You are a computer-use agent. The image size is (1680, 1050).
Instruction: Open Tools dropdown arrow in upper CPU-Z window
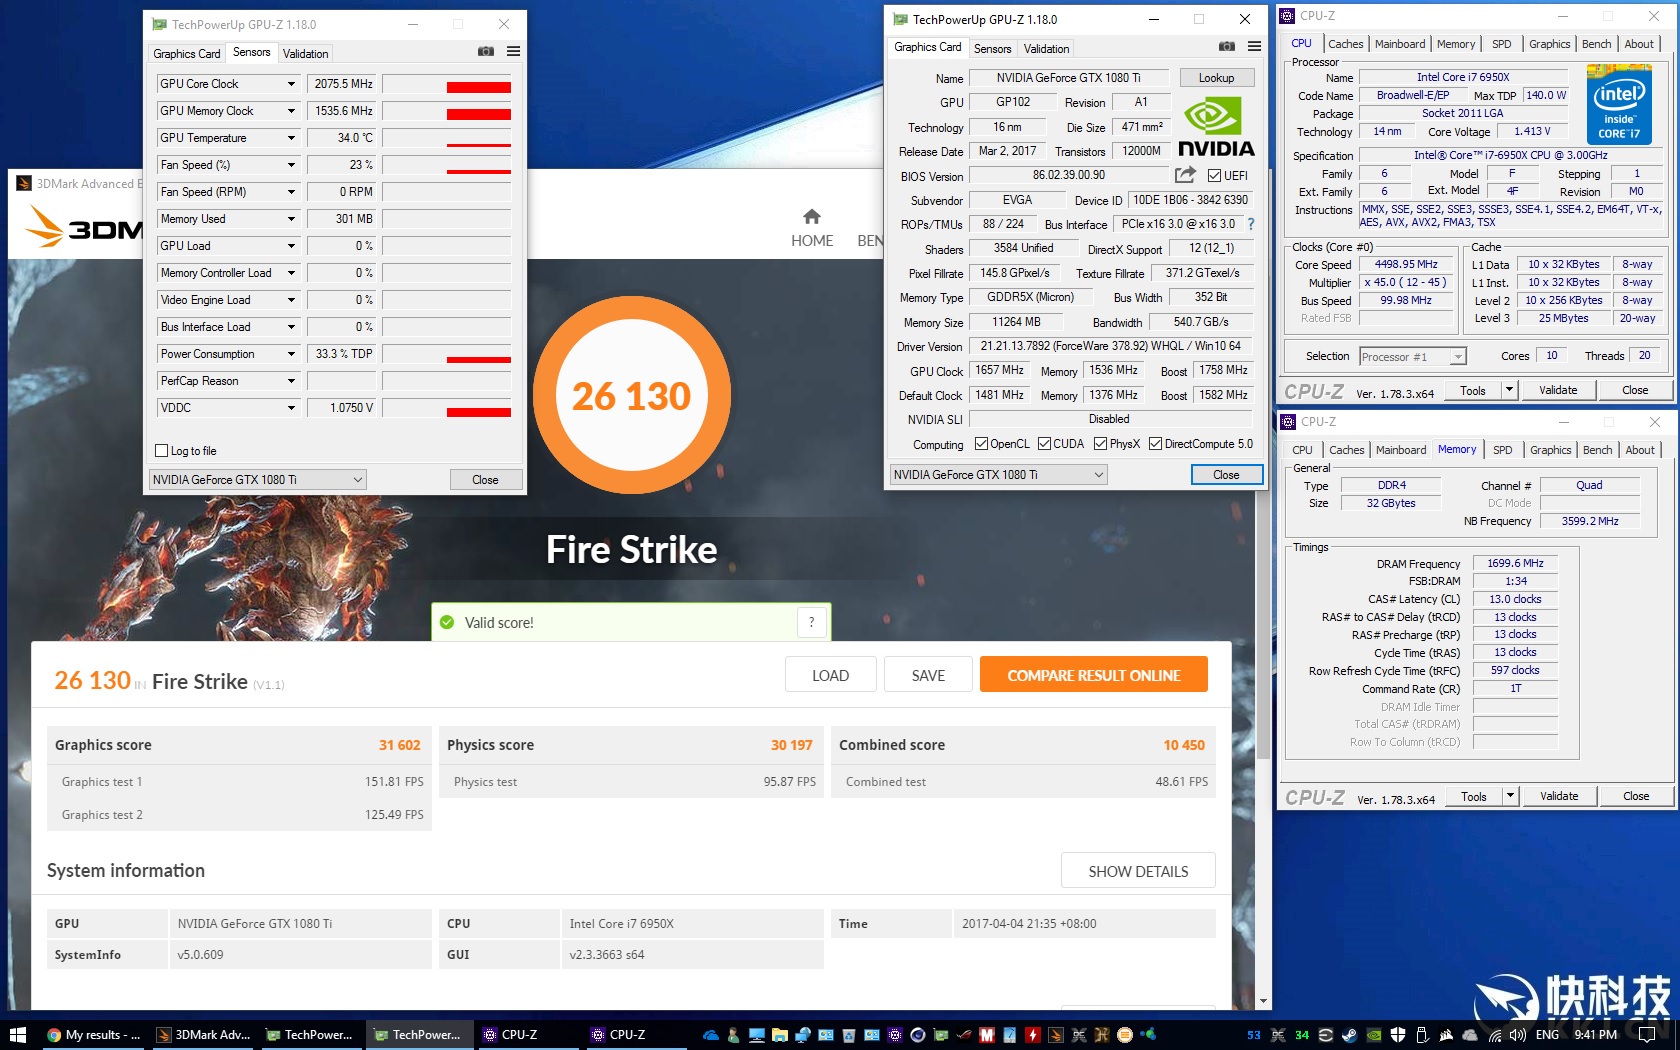[x=1509, y=390]
